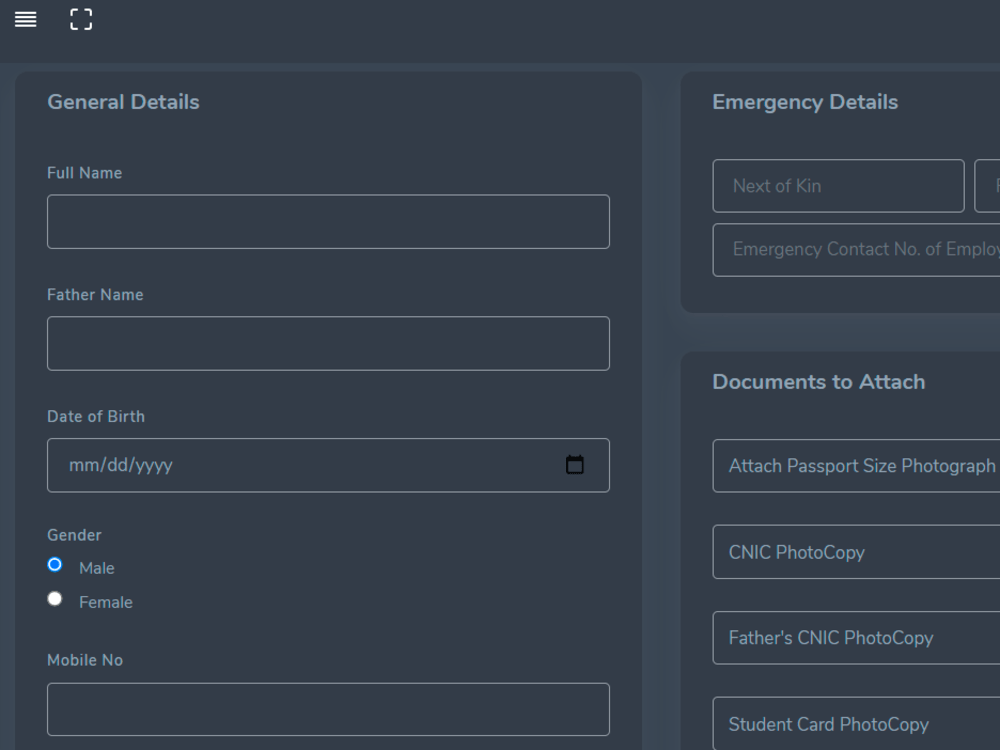Choose CNIC PhotoCopy file input
1000x750 pixels.
856,552
